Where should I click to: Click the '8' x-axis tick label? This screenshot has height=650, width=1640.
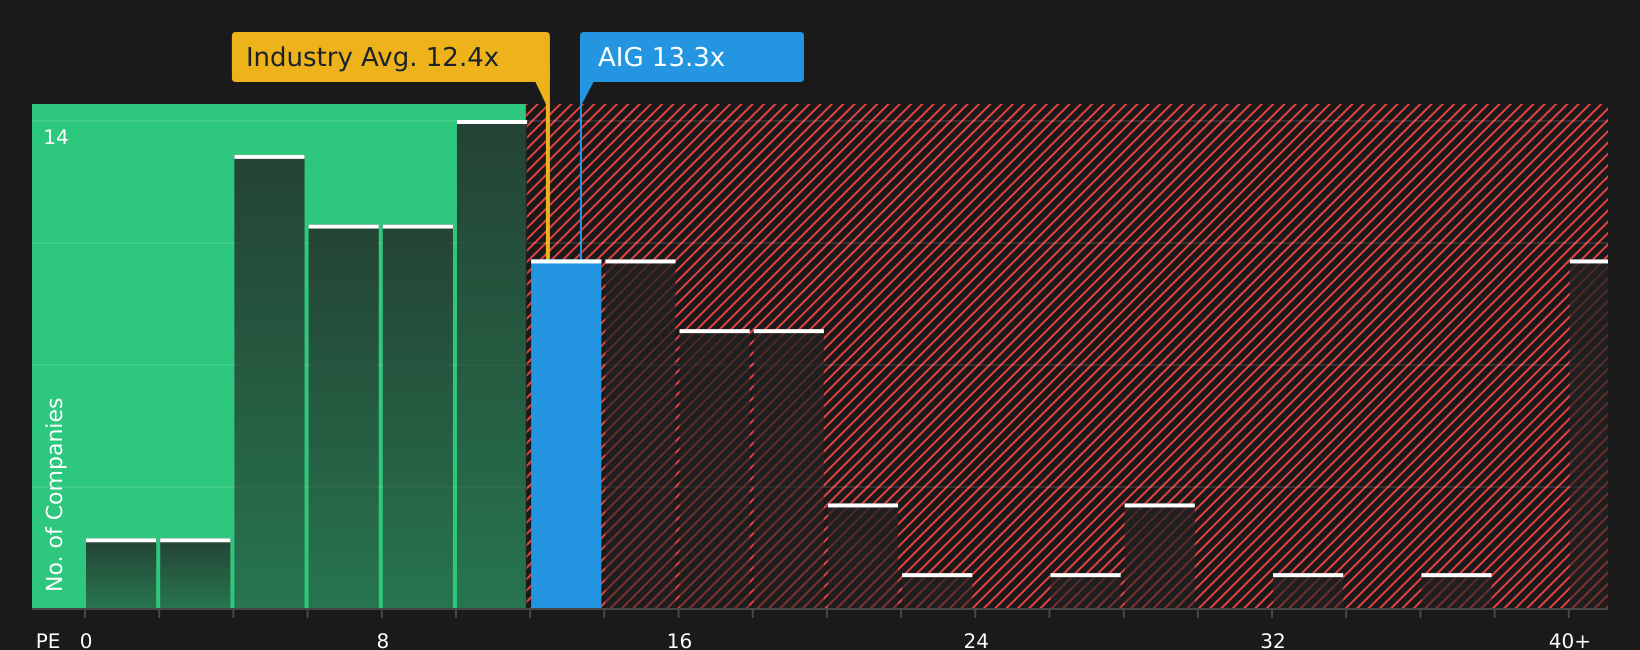pyautogui.click(x=383, y=641)
